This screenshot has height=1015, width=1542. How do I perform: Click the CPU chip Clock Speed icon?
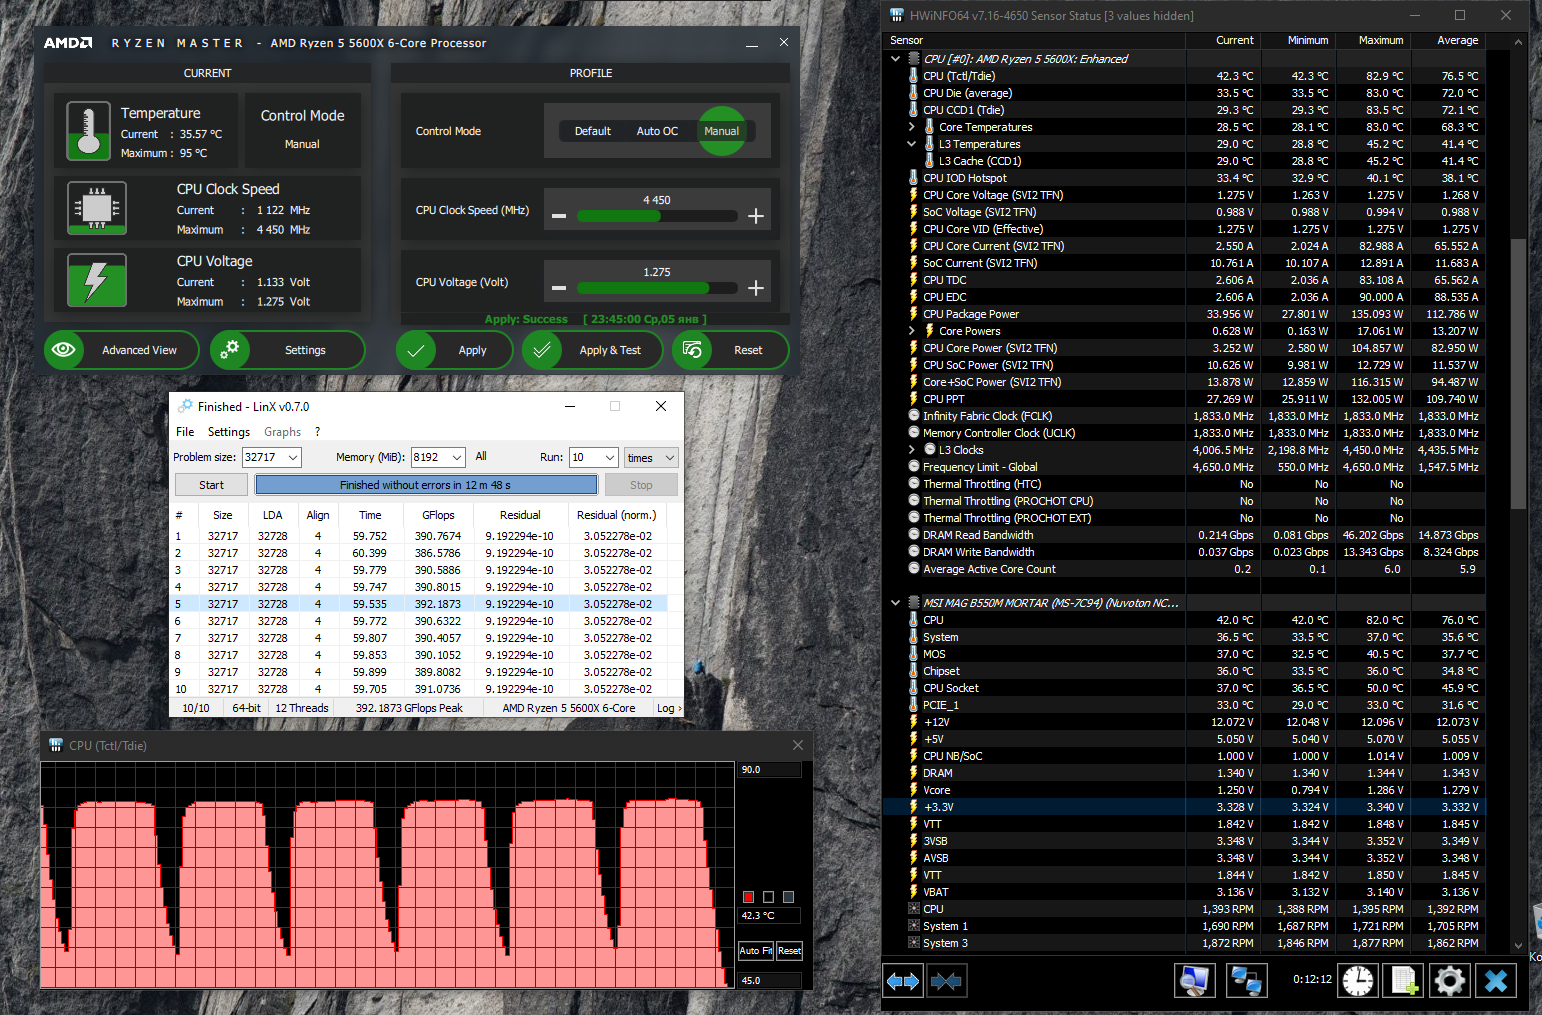click(97, 208)
